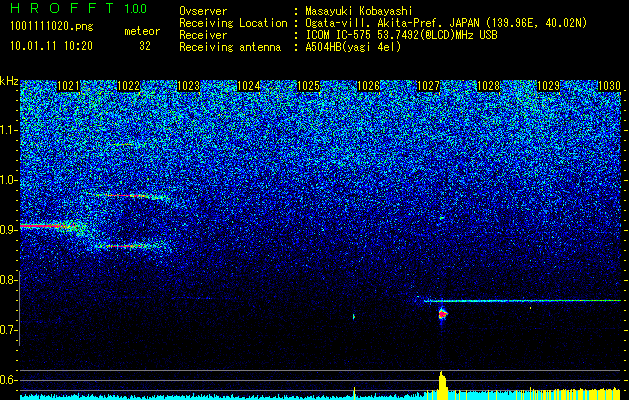The width and height of the screenshot is (629, 400).
Task: Click the A504HB(yagi 4el) antenna text
Action: pos(353,47)
